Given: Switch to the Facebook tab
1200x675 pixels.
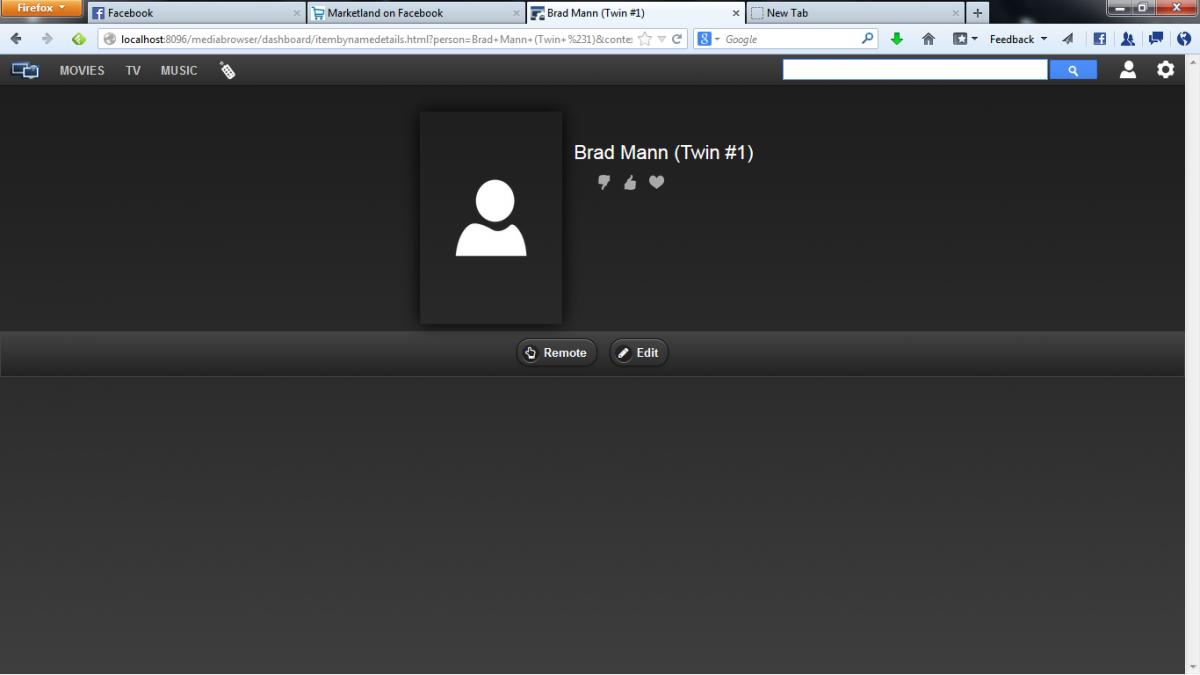Looking at the screenshot, I should (x=196, y=13).
